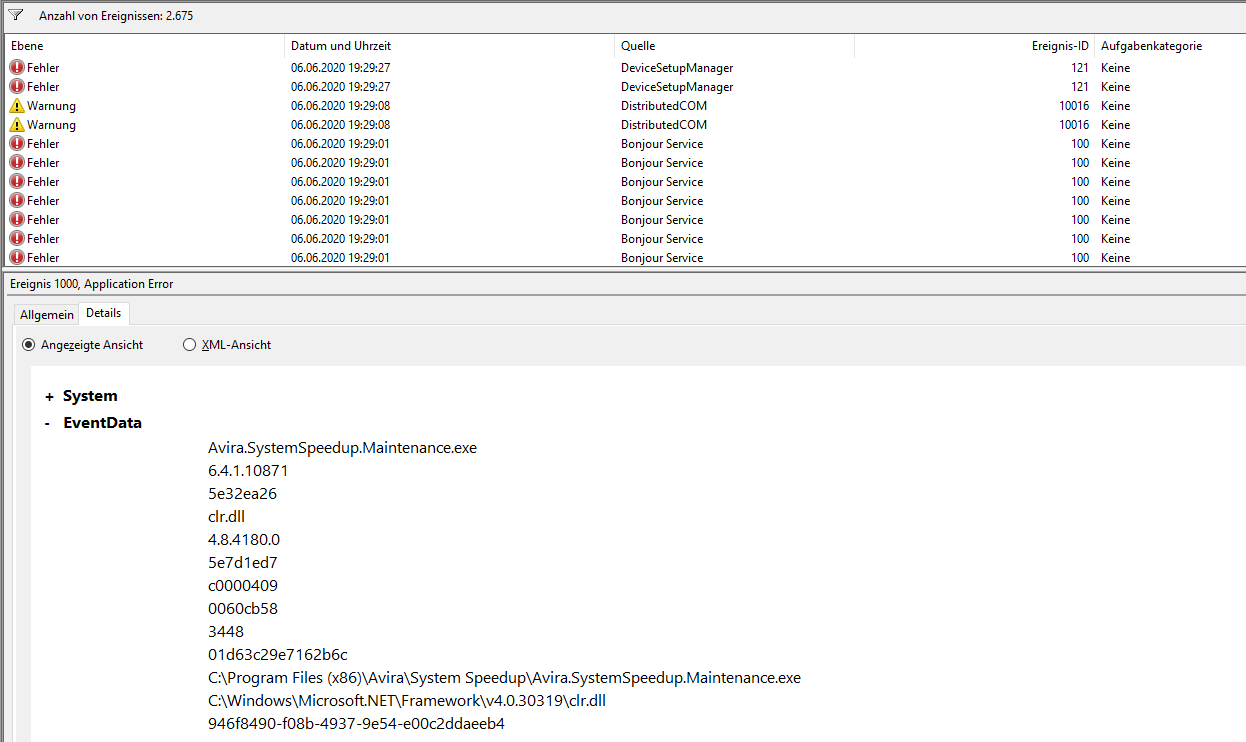Screen dimensions: 1246x742
Task: Click event ID 121 in the first DeviceSetupManager row
Action: (x=1080, y=68)
